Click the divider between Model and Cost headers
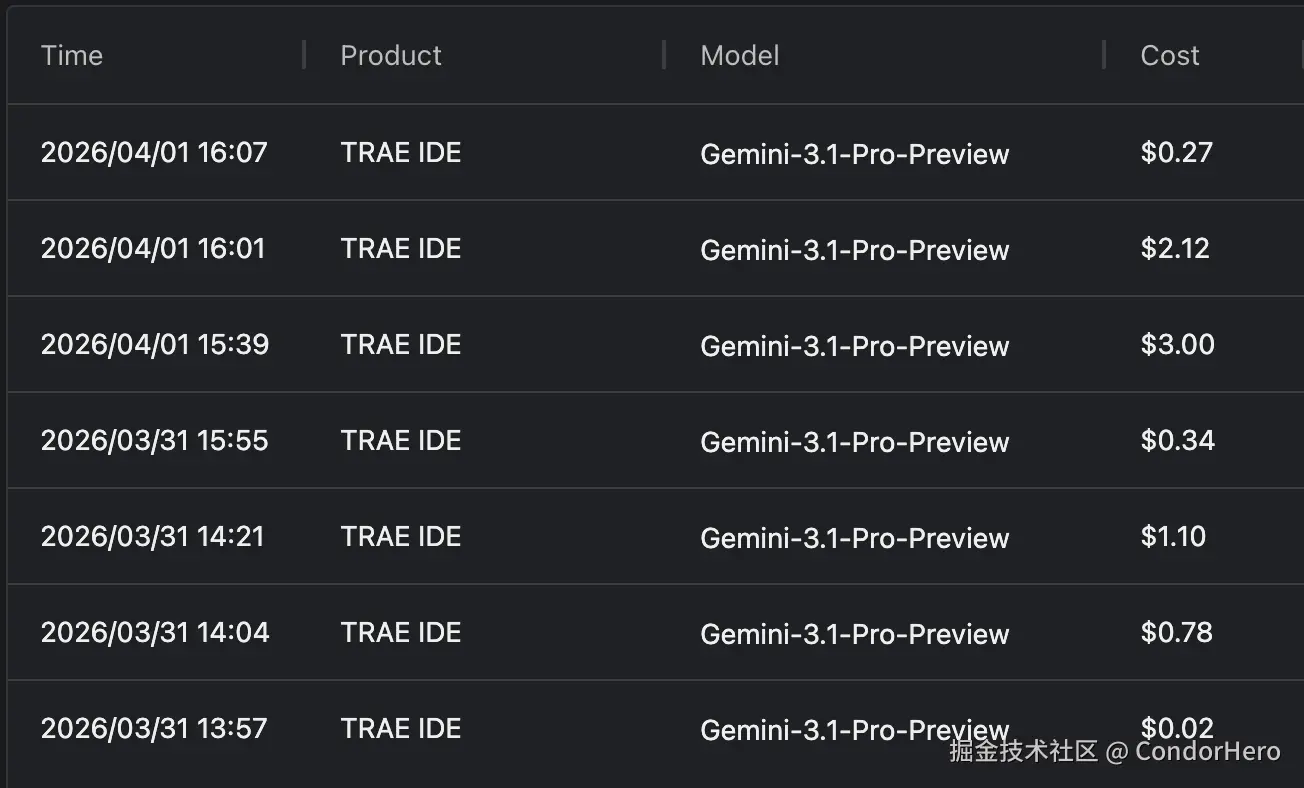Screen dimensions: 1304x788 click(x=1104, y=55)
